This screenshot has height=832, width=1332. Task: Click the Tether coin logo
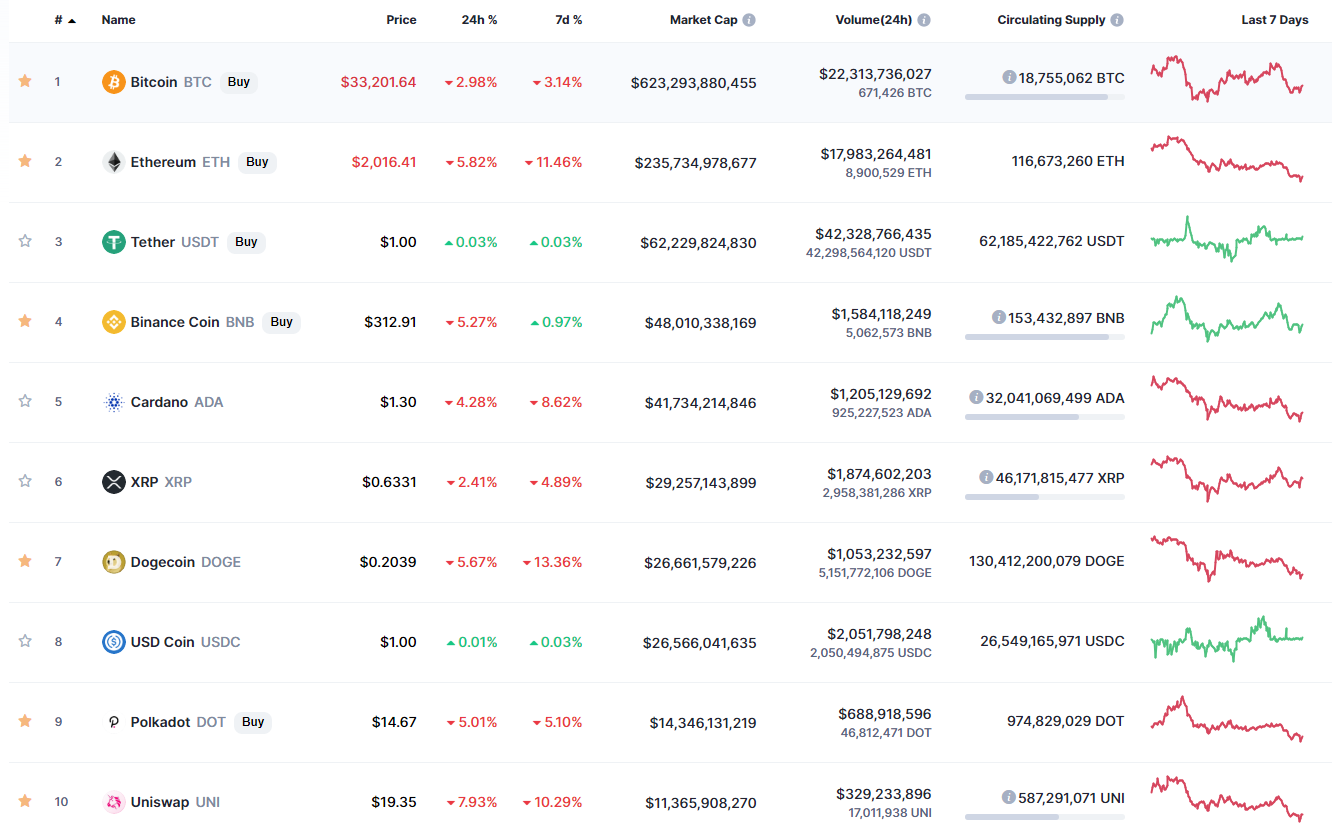point(114,242)
